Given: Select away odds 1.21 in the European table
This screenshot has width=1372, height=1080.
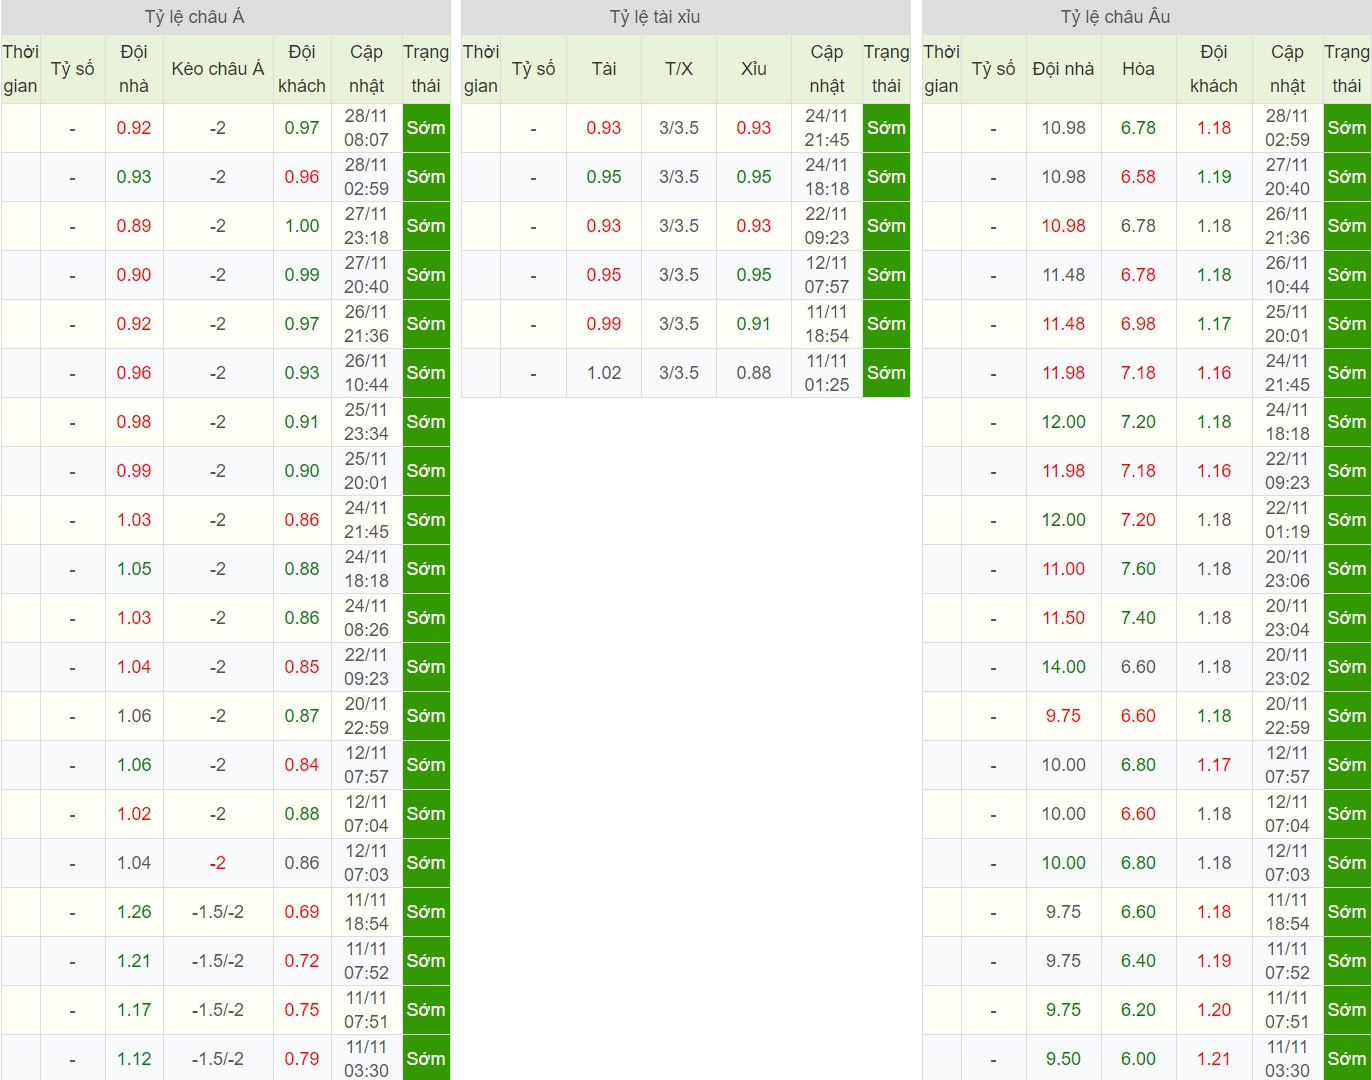Looking at the screenshot, I should point(1214,1059).
